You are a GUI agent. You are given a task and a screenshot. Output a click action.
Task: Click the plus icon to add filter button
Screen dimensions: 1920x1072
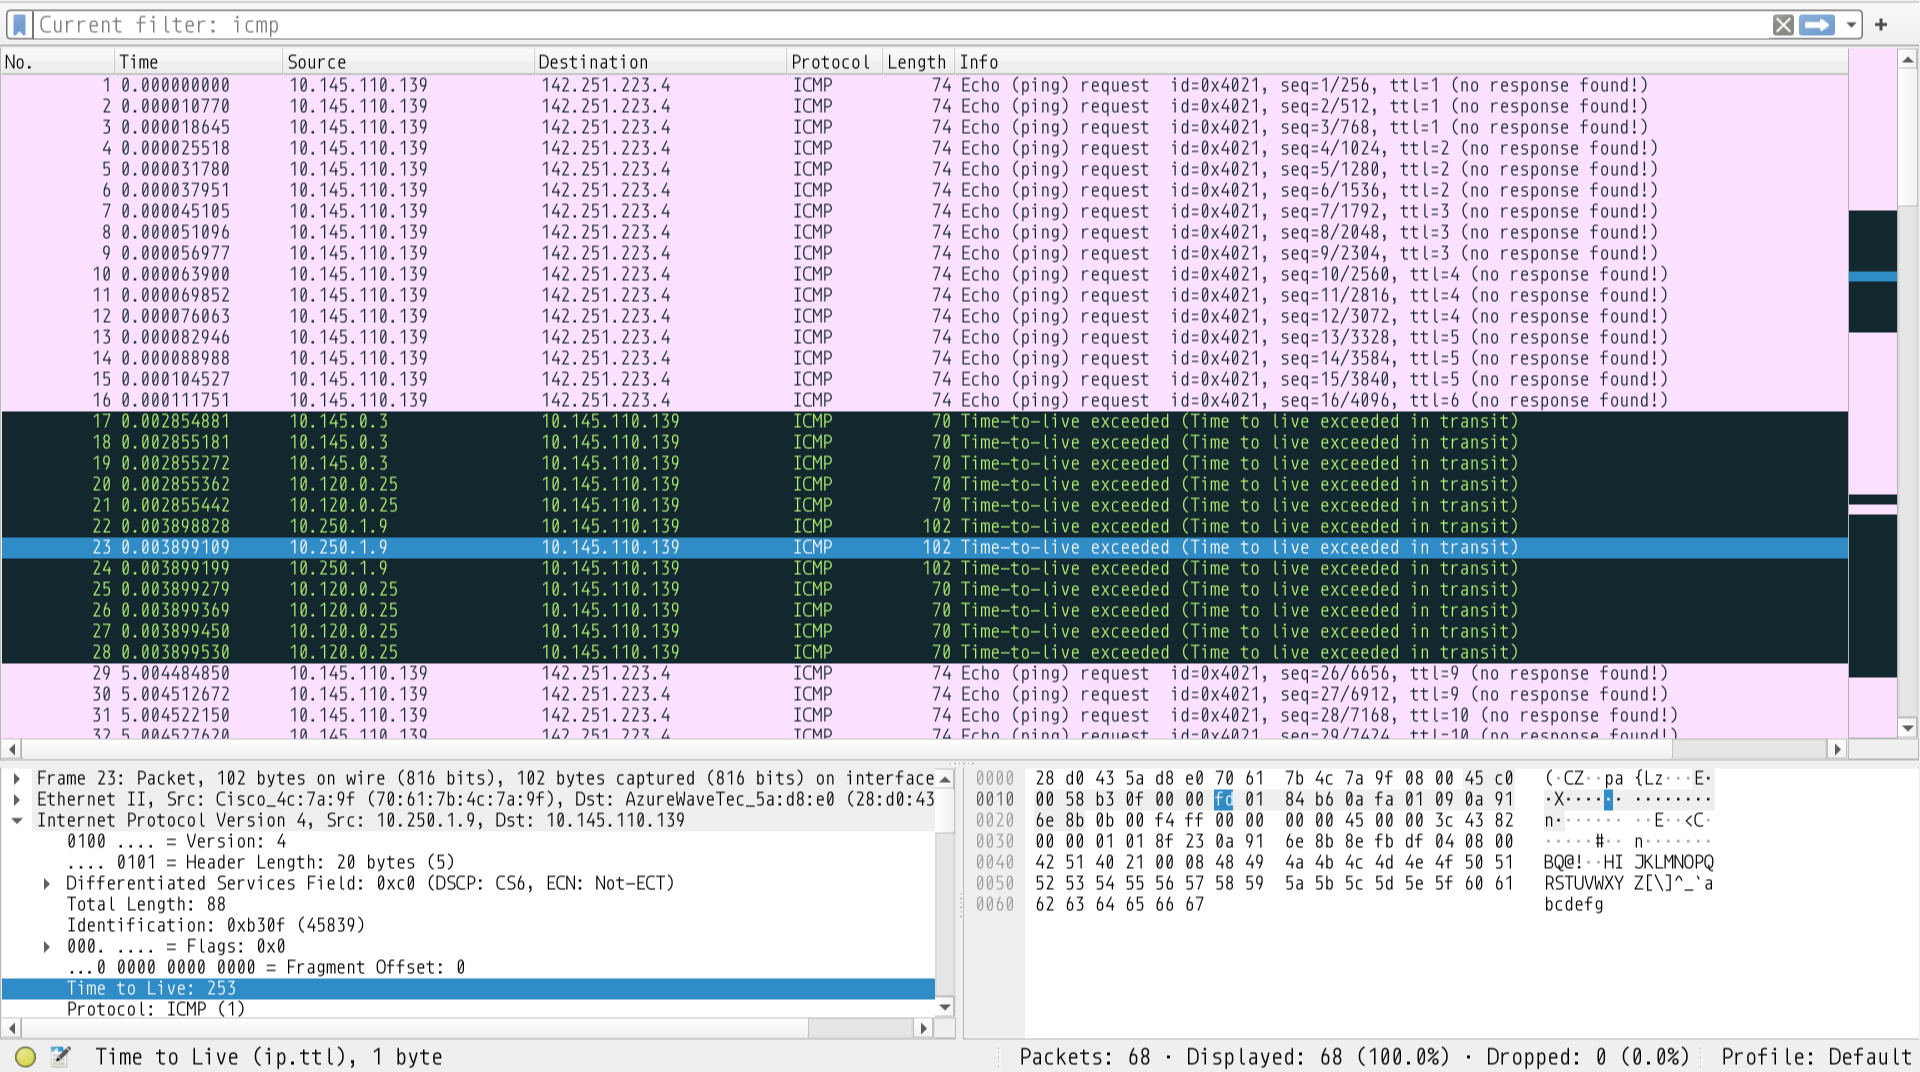pos(1881,25)
